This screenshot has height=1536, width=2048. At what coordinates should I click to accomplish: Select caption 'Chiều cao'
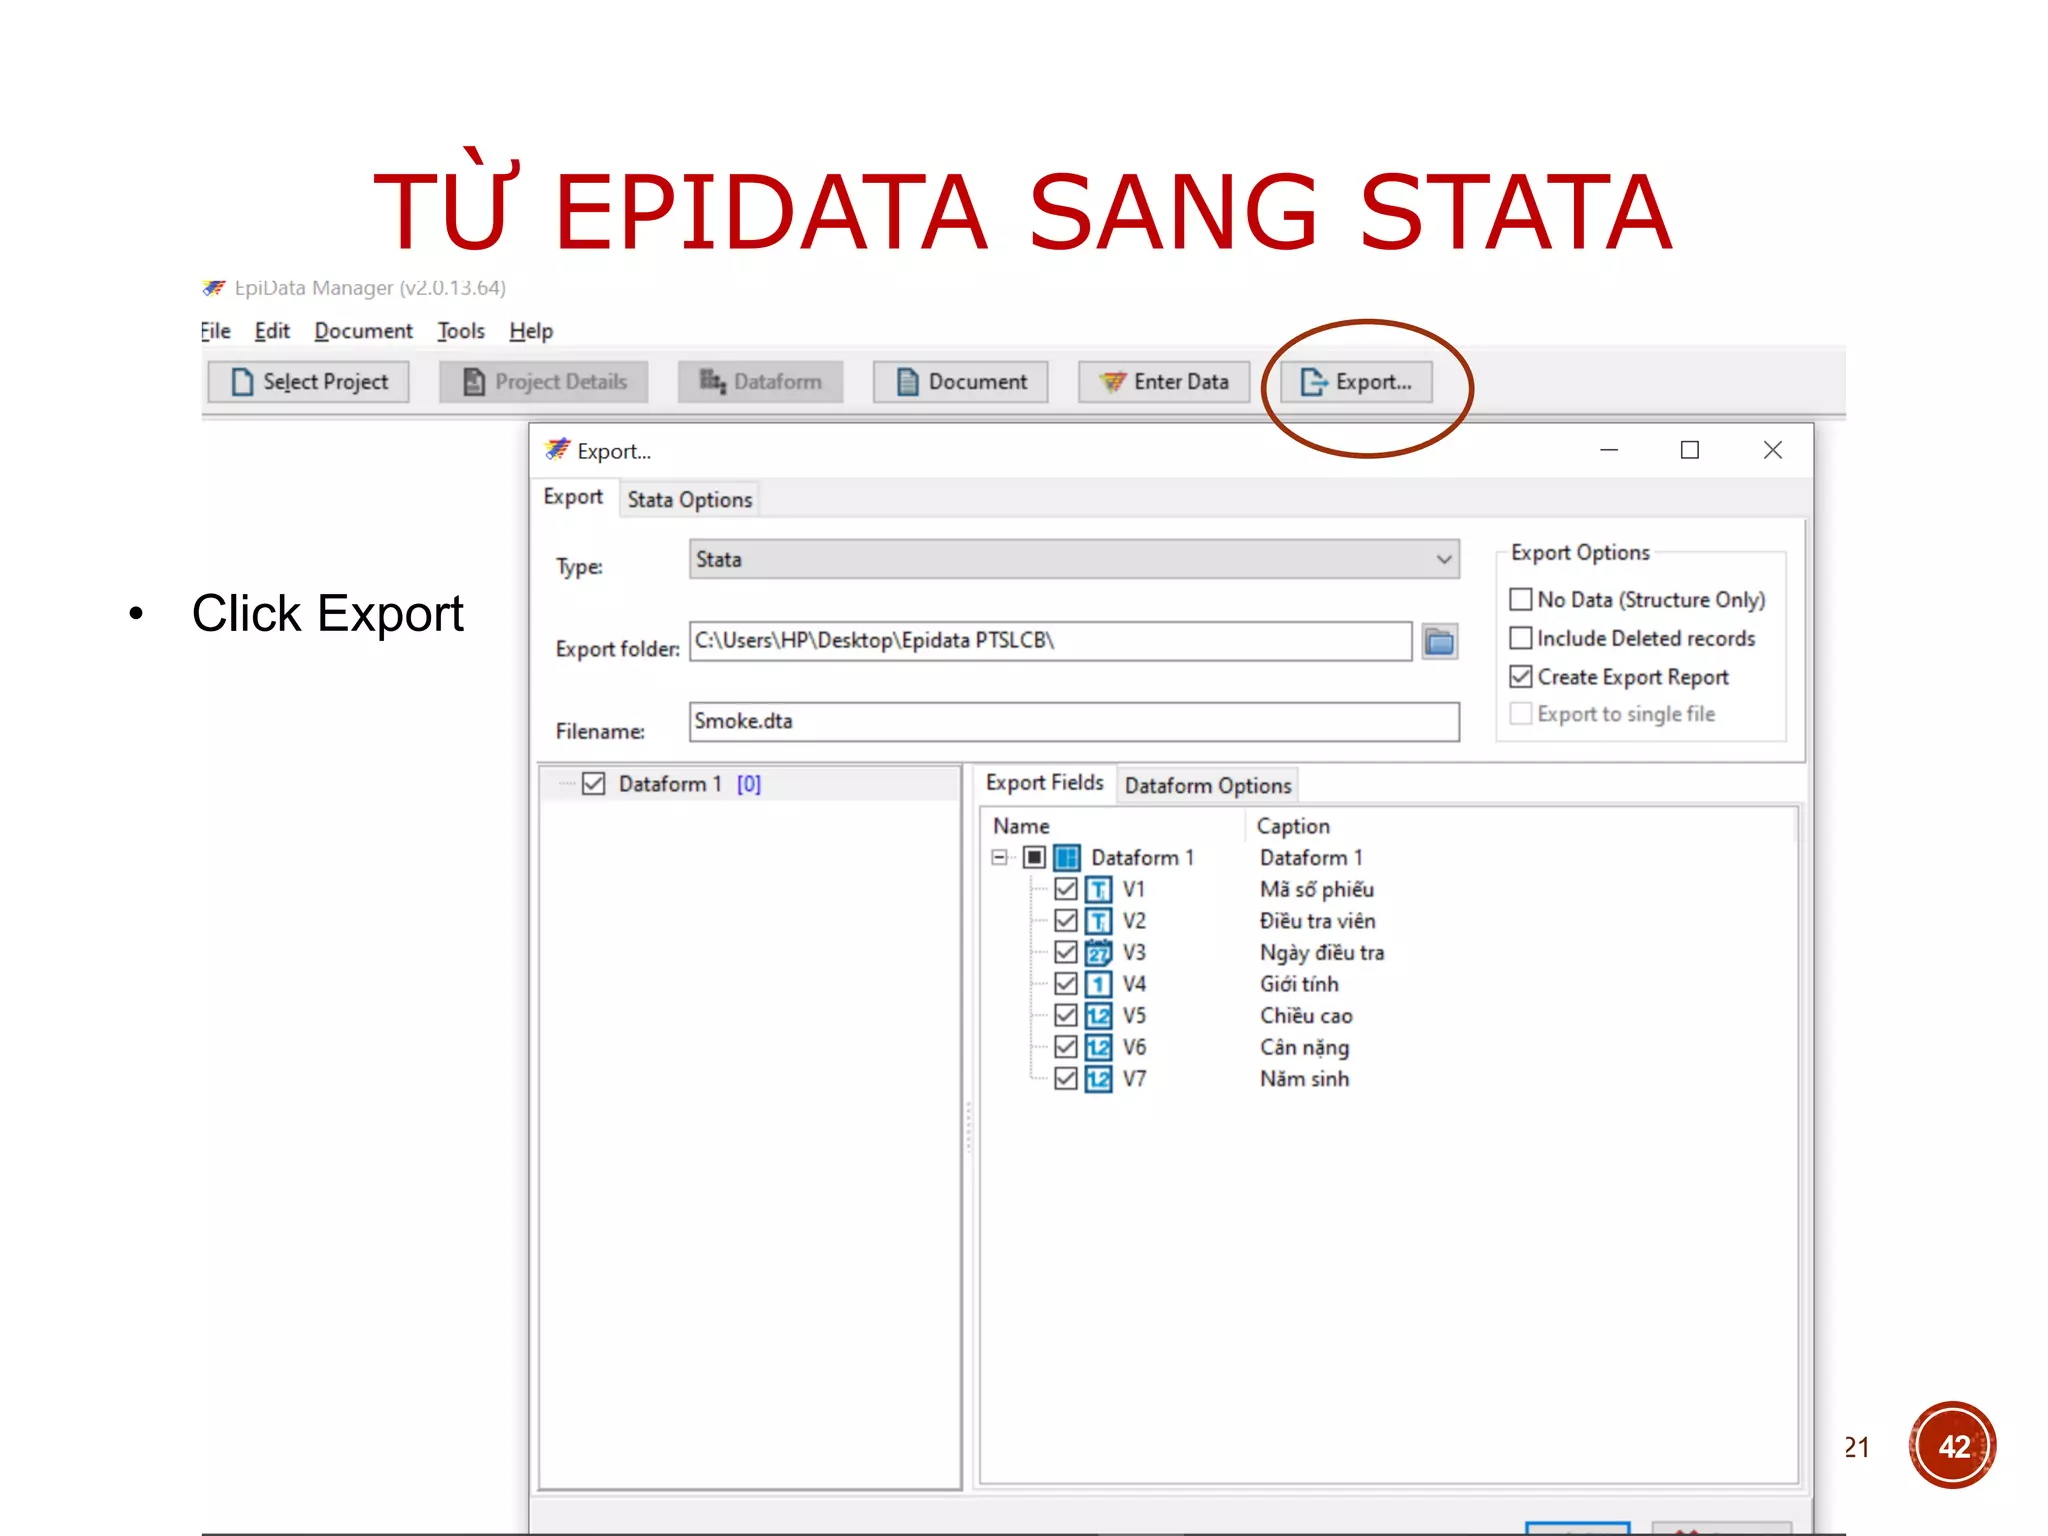point(1306,1016)
